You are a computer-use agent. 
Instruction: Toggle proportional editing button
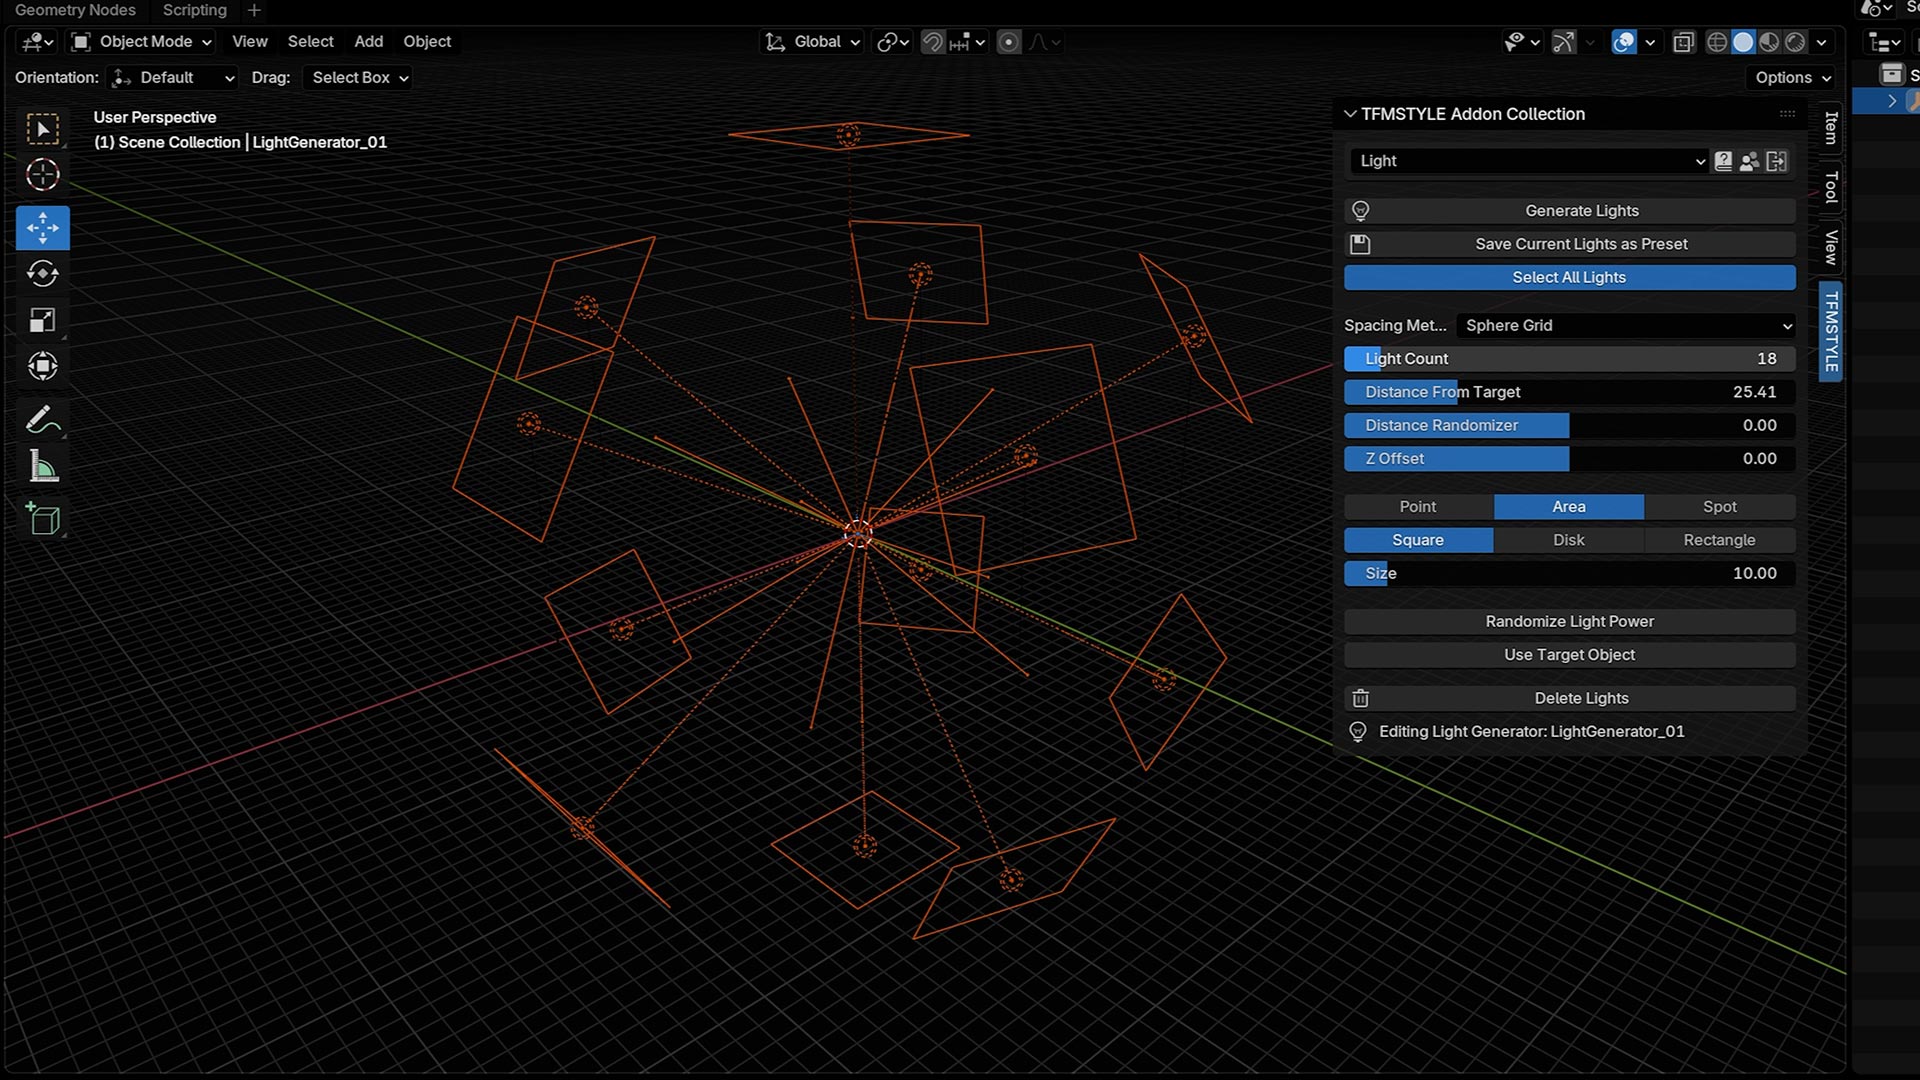click(x=1009, y=42)
